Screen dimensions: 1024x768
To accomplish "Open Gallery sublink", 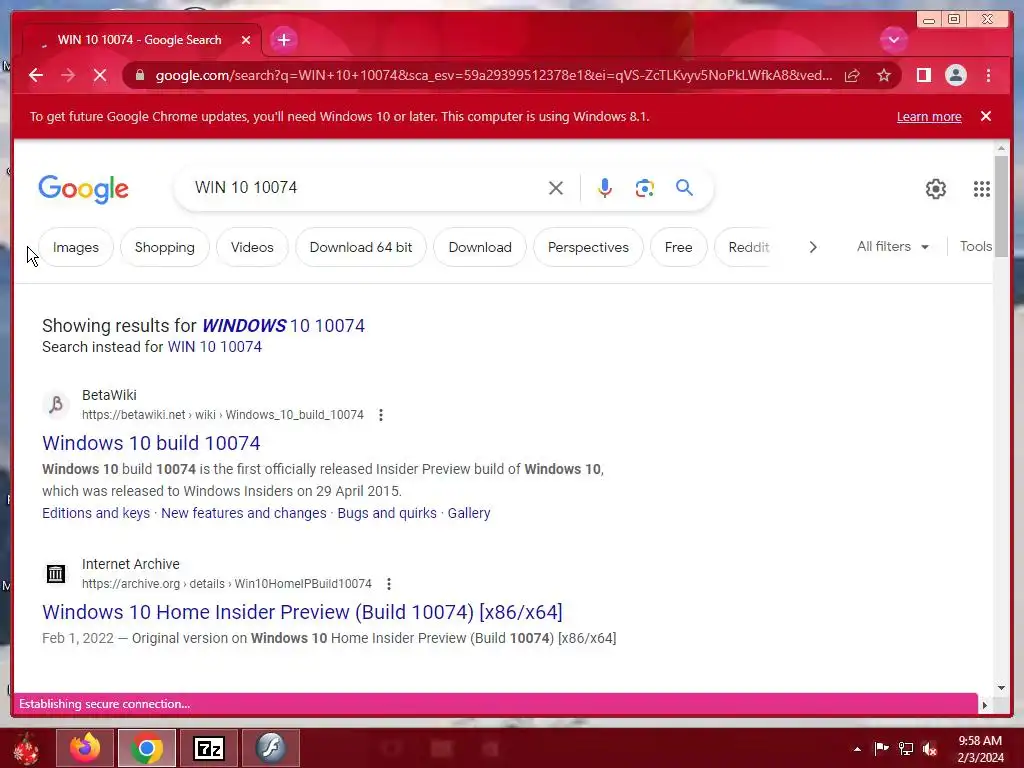I will [469, 513].
